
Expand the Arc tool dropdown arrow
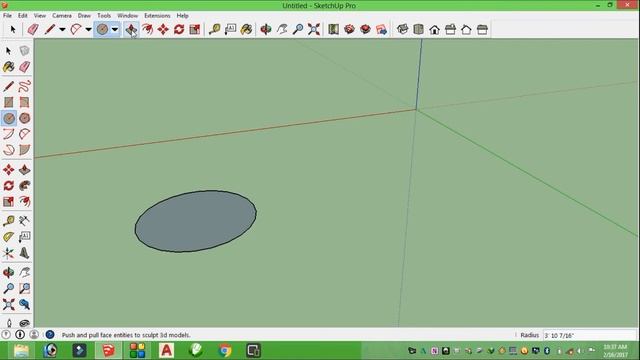(x=88, y=29)
